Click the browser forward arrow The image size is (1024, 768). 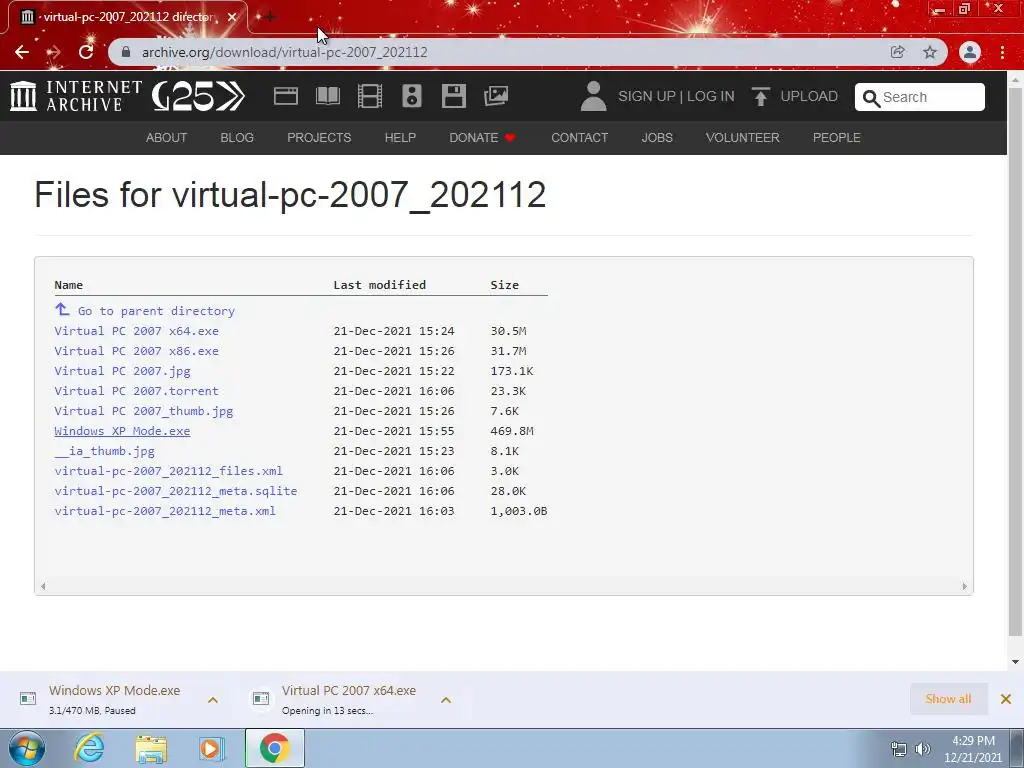pyautogui.click(x=54, y=52)
